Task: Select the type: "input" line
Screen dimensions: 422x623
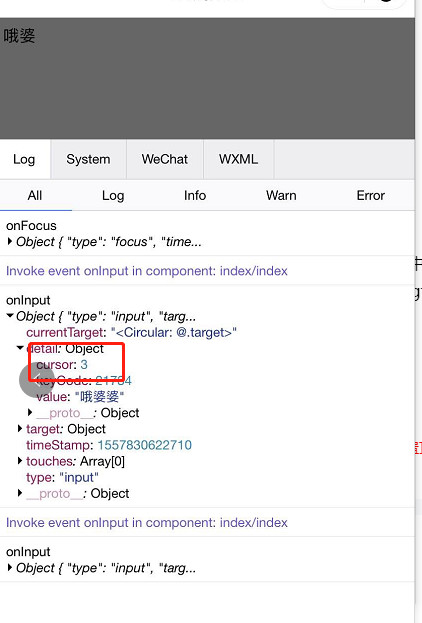Action: 62,477
